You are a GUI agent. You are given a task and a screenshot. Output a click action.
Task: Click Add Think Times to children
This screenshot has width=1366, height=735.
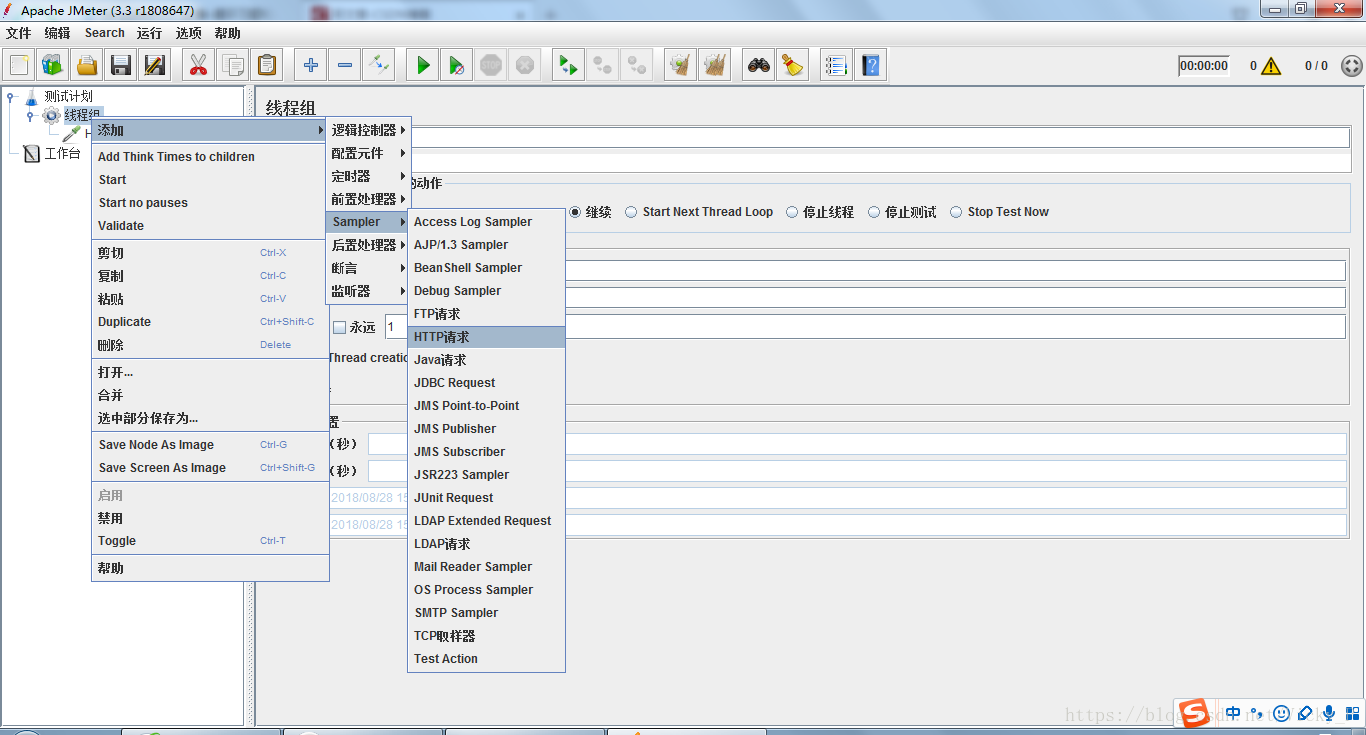(x=210, y=157)
